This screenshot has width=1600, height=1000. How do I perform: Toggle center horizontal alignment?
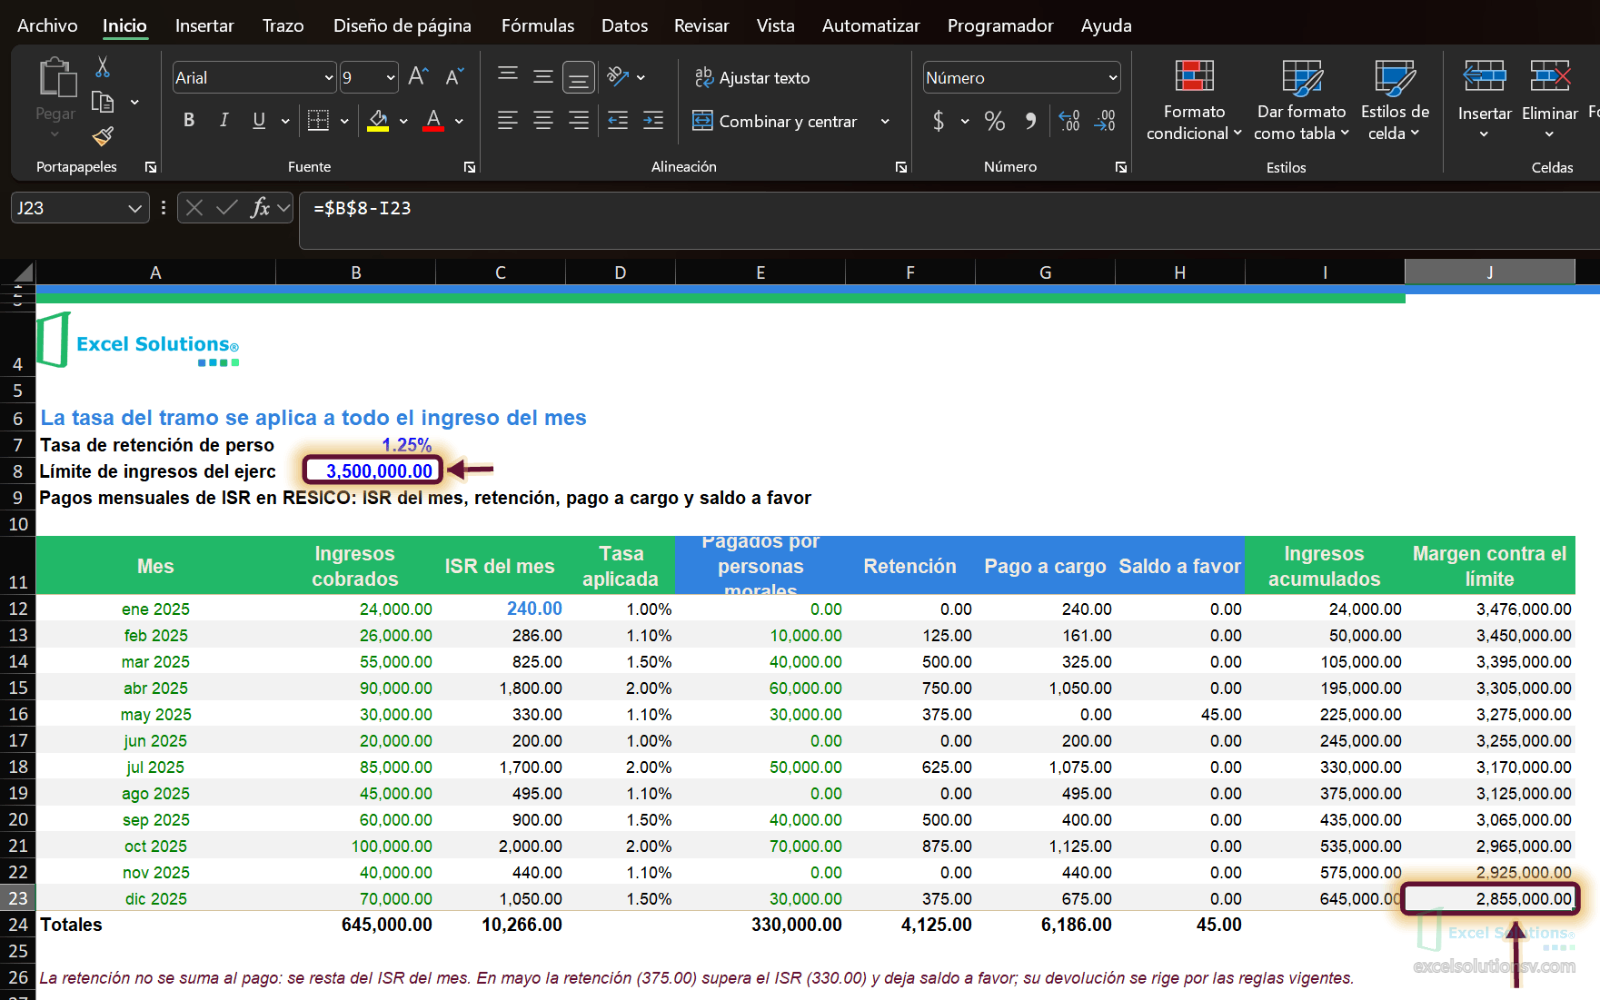[543, 121]
